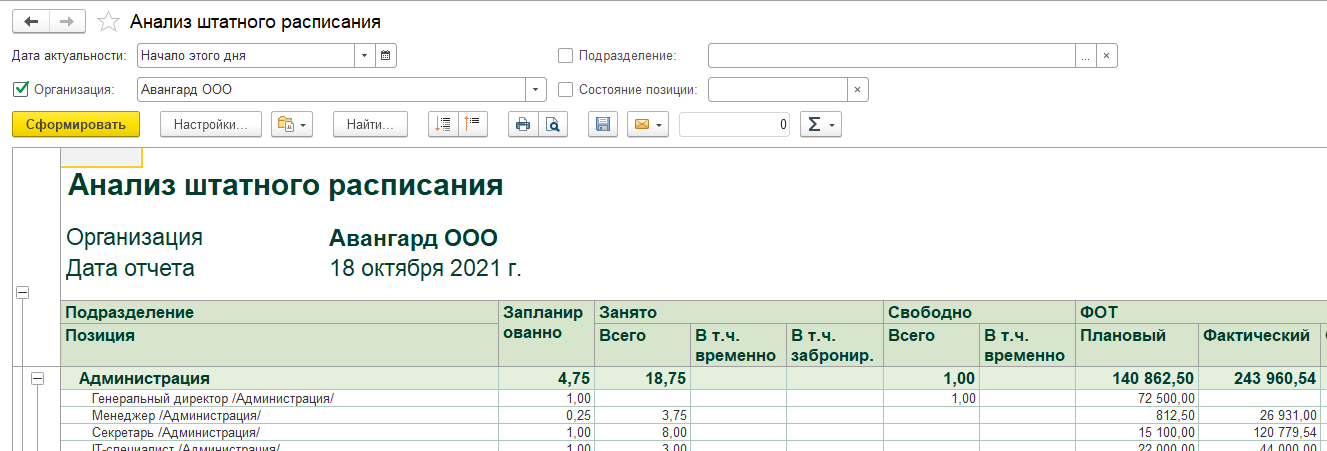Click the print icon in toolbar
The height and width of the screenshot is (451, 1327).
522,125
